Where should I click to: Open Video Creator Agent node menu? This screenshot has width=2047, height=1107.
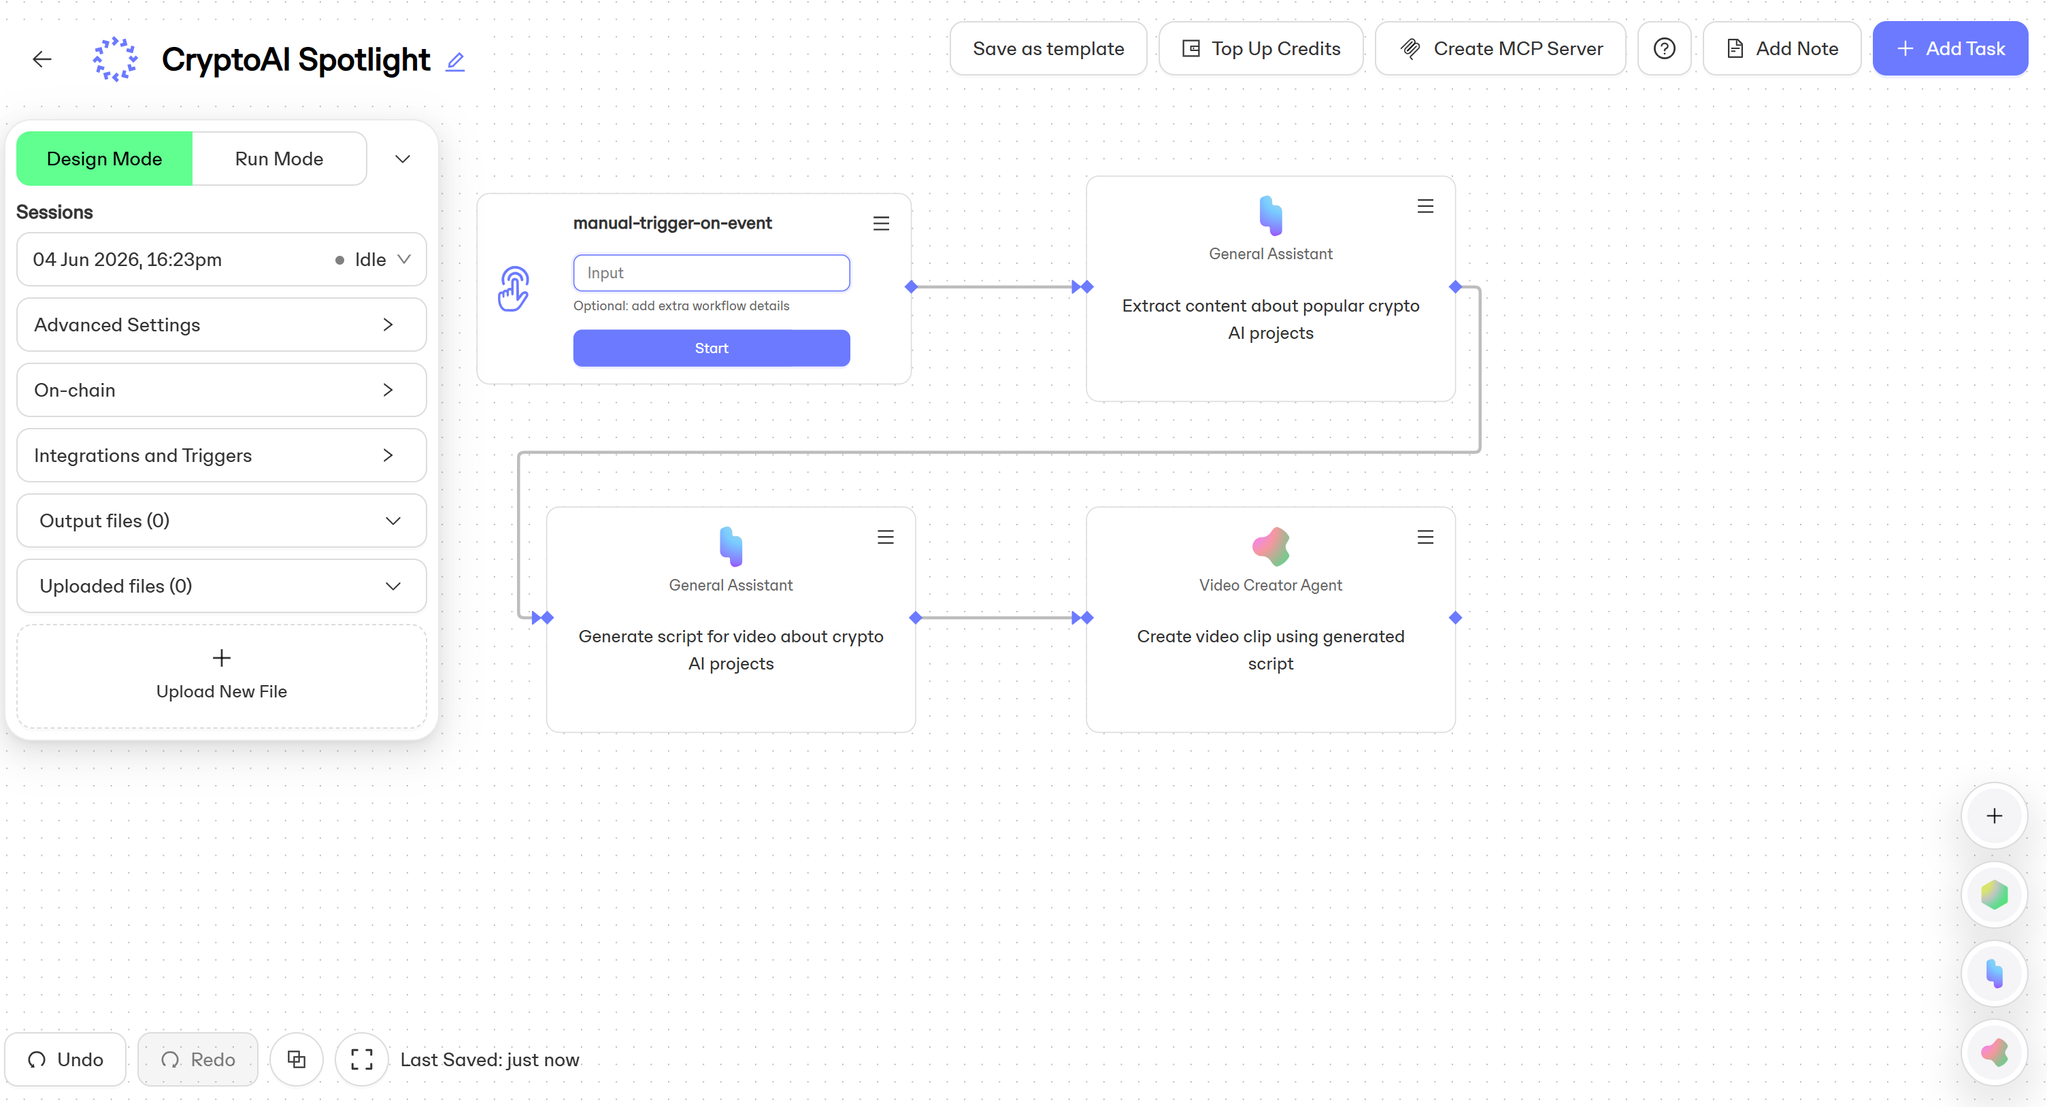(x=1425, y=537)
